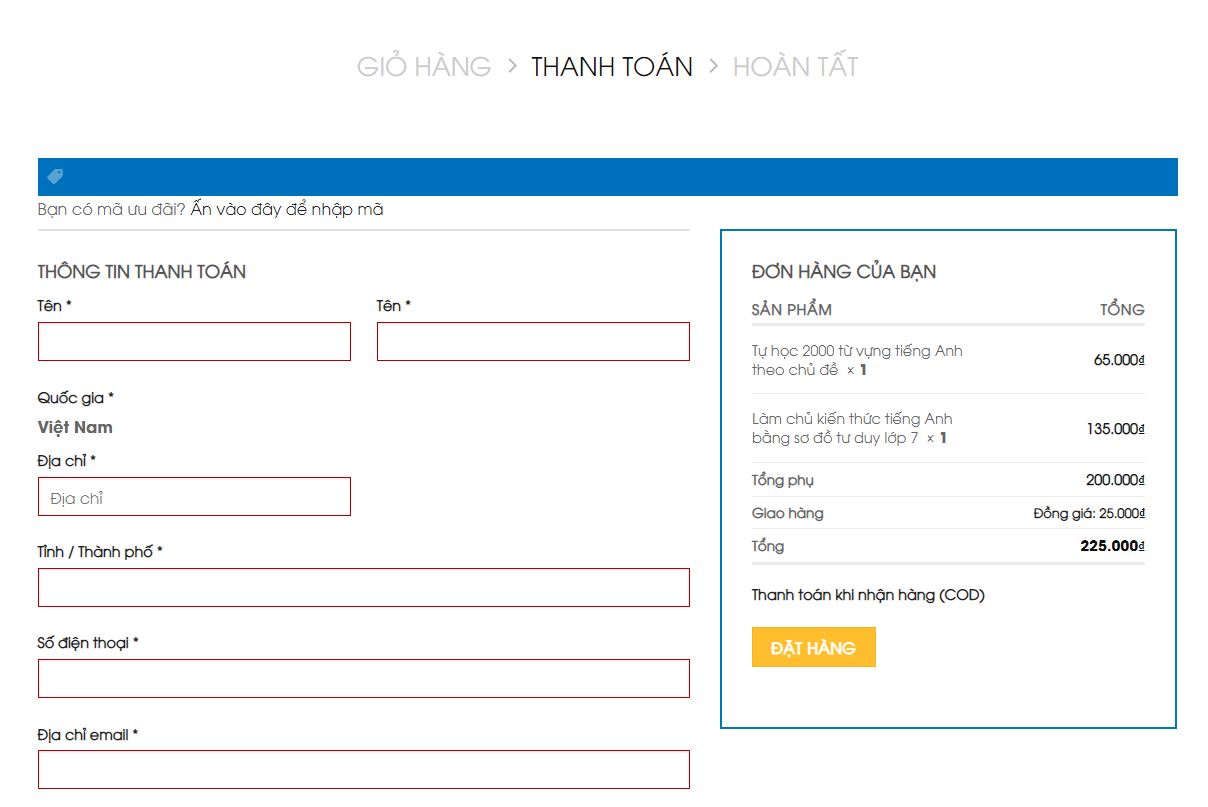Click the Giao hàng row label
The width and height of the screenshot is (1208, 807).
point(787,513)
